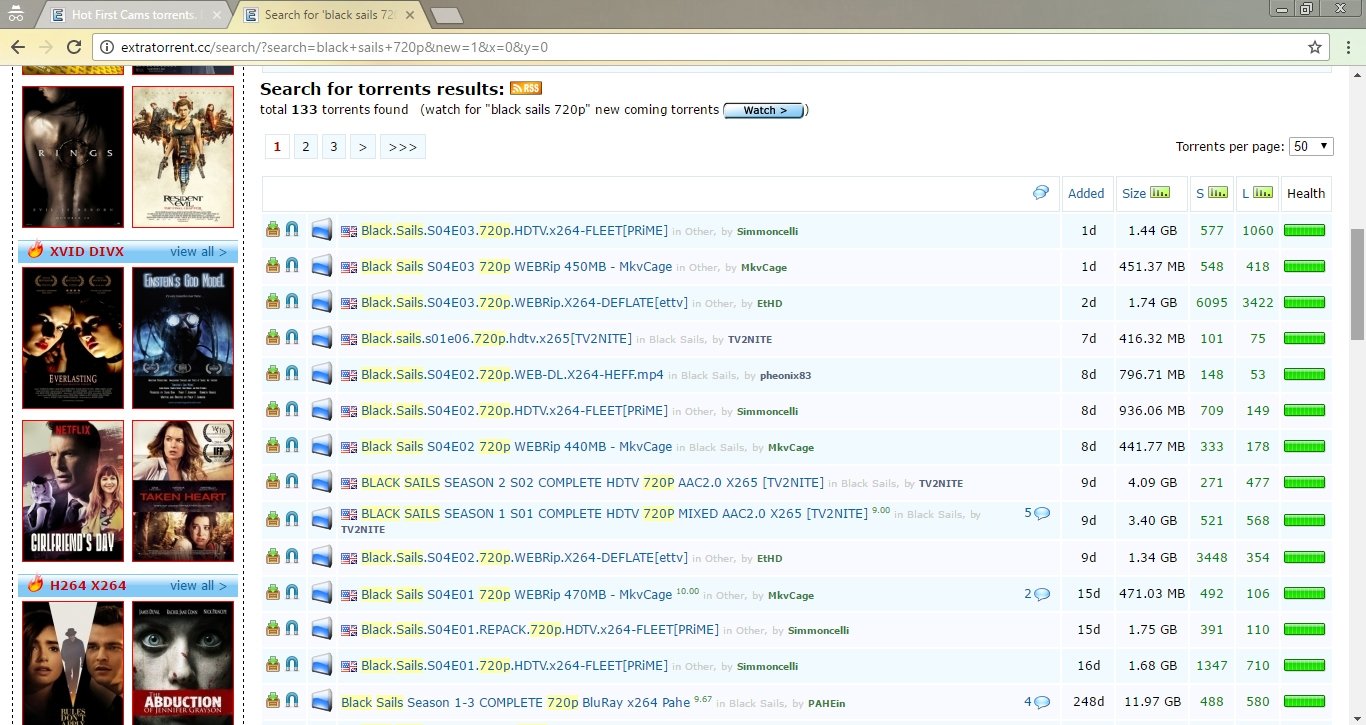This screenshot has height=725, width=1366.
Task: Jump to last results page
Action: (x=403, y=147)
